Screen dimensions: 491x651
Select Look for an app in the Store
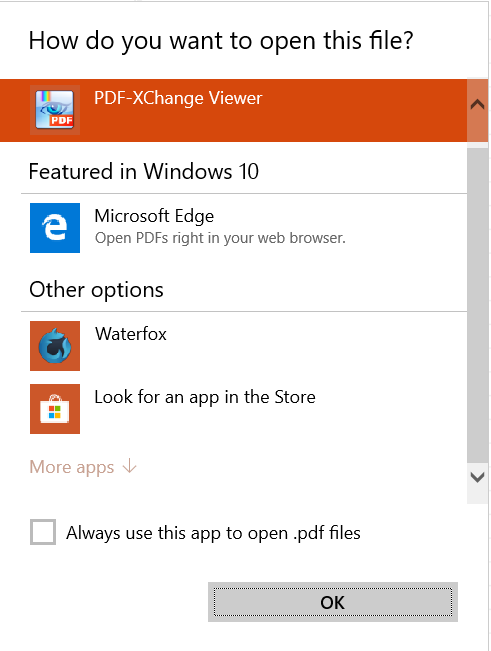[233, 409]
